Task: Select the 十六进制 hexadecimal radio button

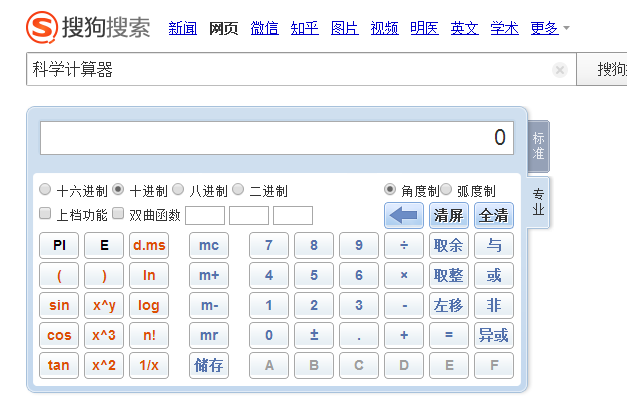Action: [x=45, y=189]
